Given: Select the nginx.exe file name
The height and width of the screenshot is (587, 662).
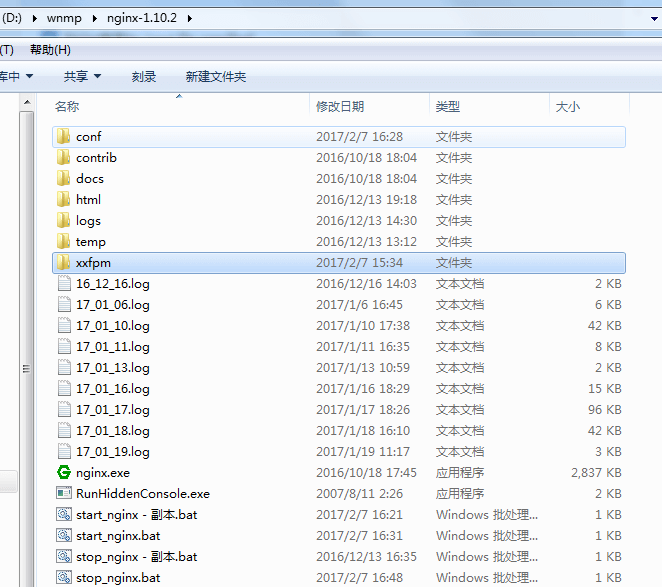Looking at the screenshot, I should tap(103, 473).
